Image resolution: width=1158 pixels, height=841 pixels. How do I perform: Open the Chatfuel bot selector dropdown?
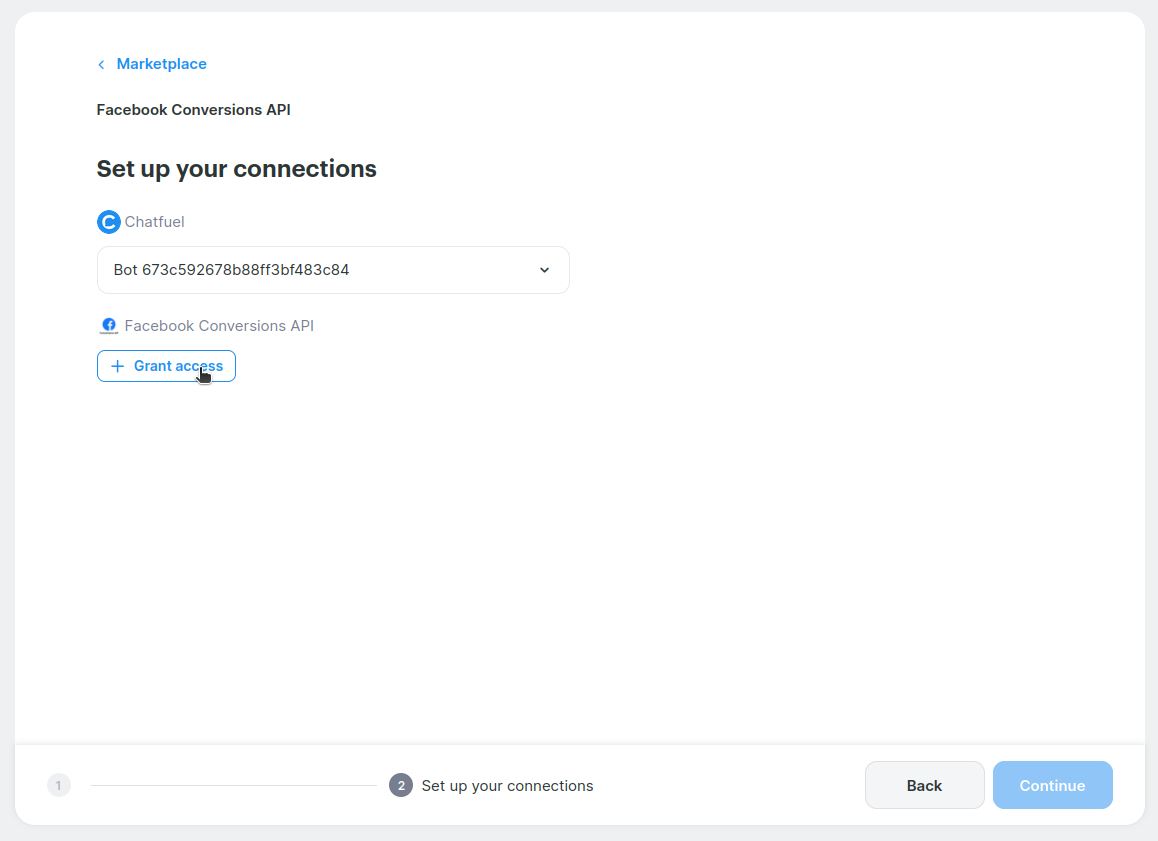pos(333,270)
